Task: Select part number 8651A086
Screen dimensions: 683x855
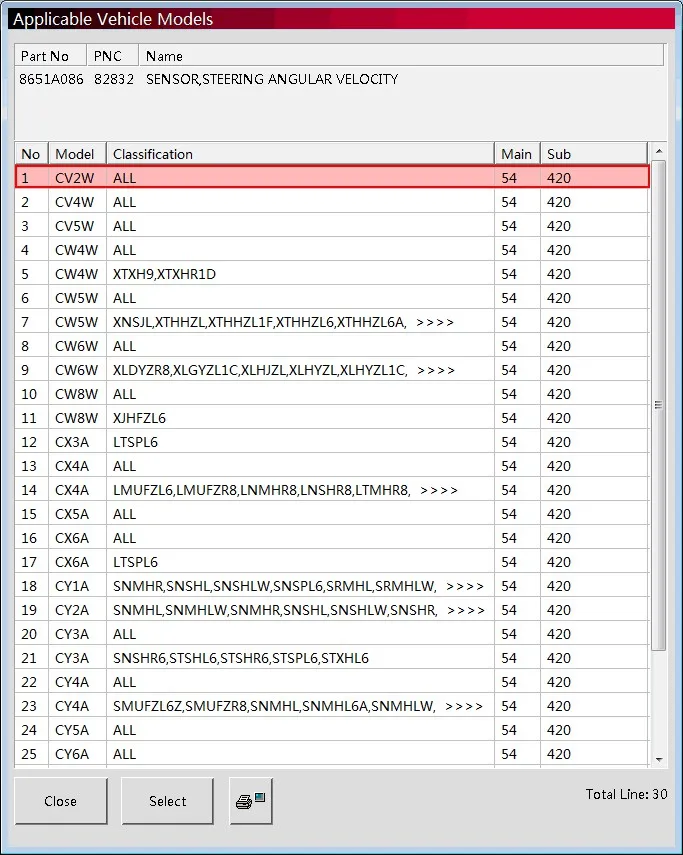Action: pyautogui.click(x=51, y=79)
